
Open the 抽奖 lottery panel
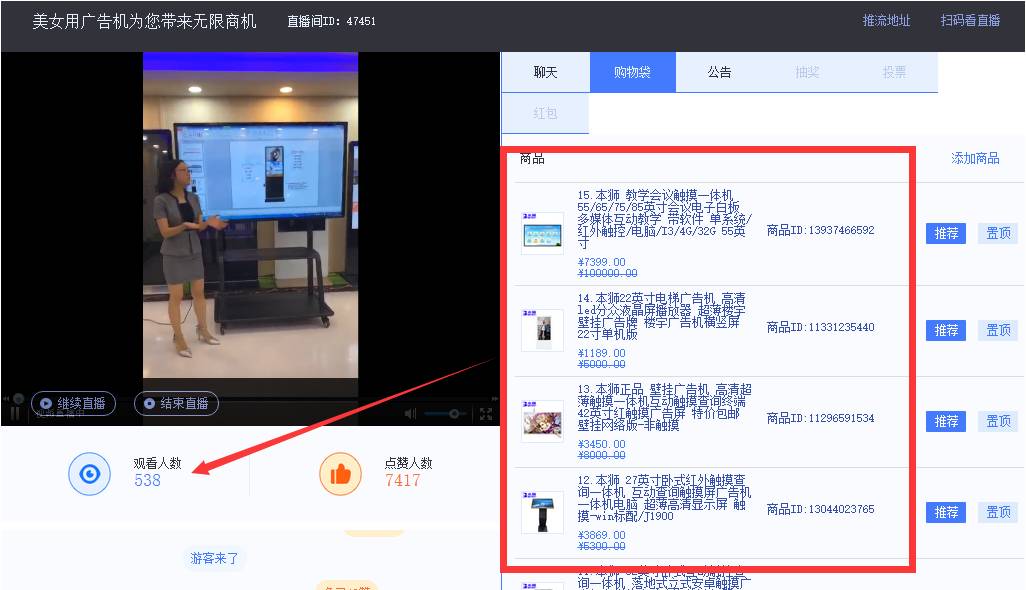(807, 71)
